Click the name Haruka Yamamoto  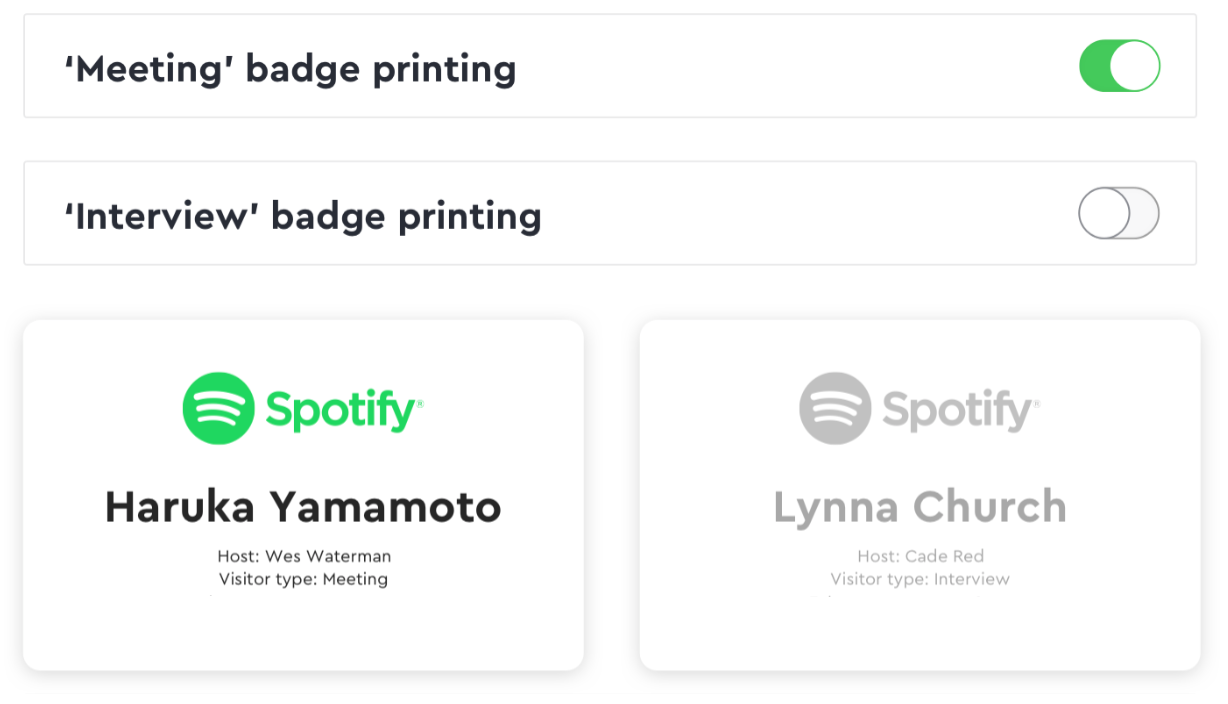point(304,507)
